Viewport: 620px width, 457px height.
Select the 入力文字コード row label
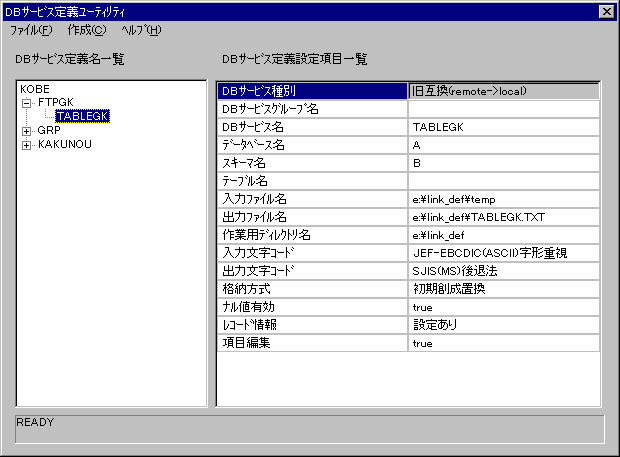coord(312,253)
